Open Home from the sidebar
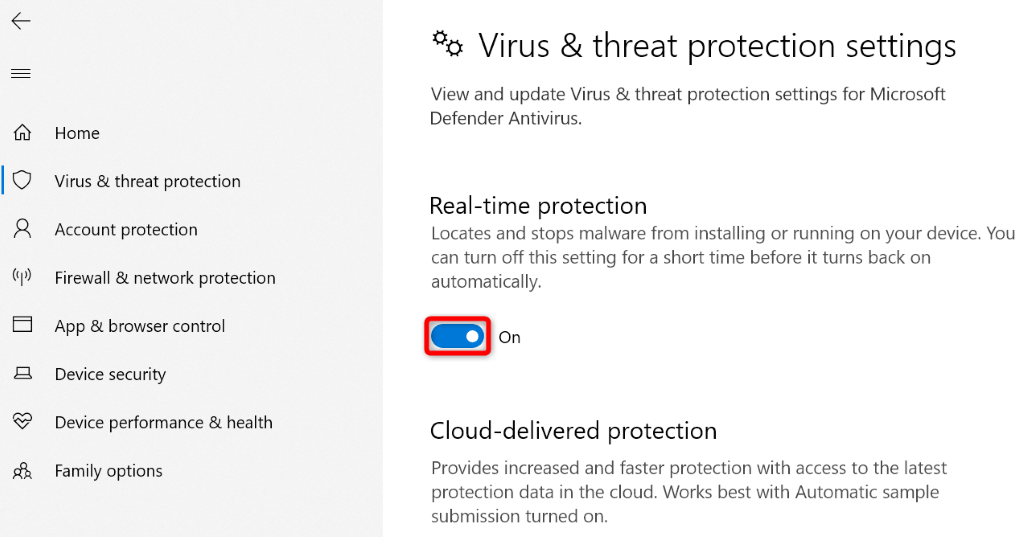Image resolution: width=1024 pixels, height=537 pixels. coord(77,133)
